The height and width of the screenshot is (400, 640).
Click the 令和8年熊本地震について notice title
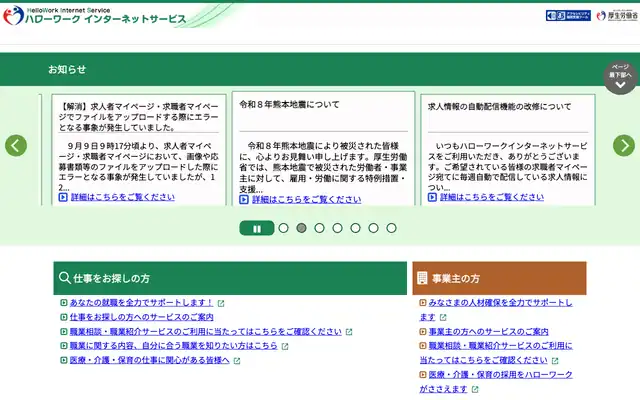pyautogui.click(x=289, y=104)
